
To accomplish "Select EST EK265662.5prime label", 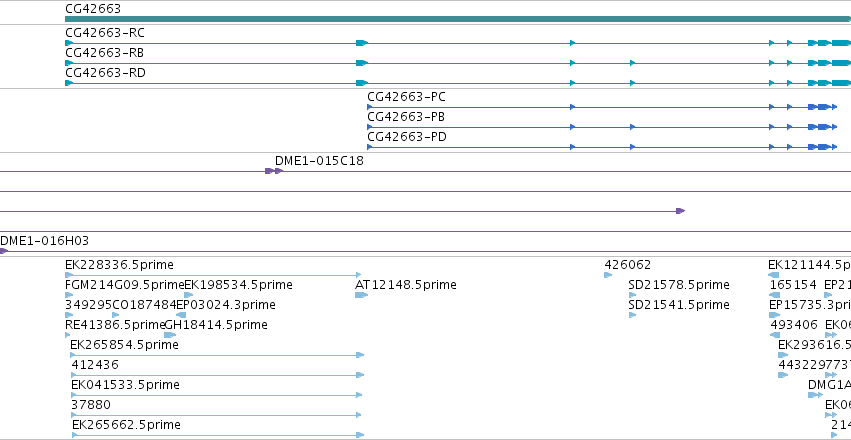I will [x=126, y=425].
